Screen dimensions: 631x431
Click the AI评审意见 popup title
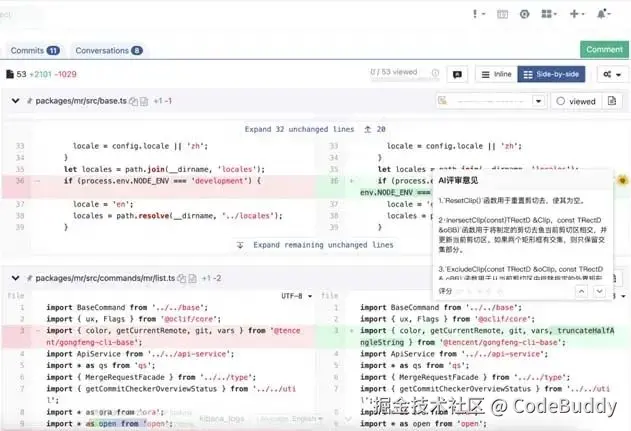tap(458, 180)
